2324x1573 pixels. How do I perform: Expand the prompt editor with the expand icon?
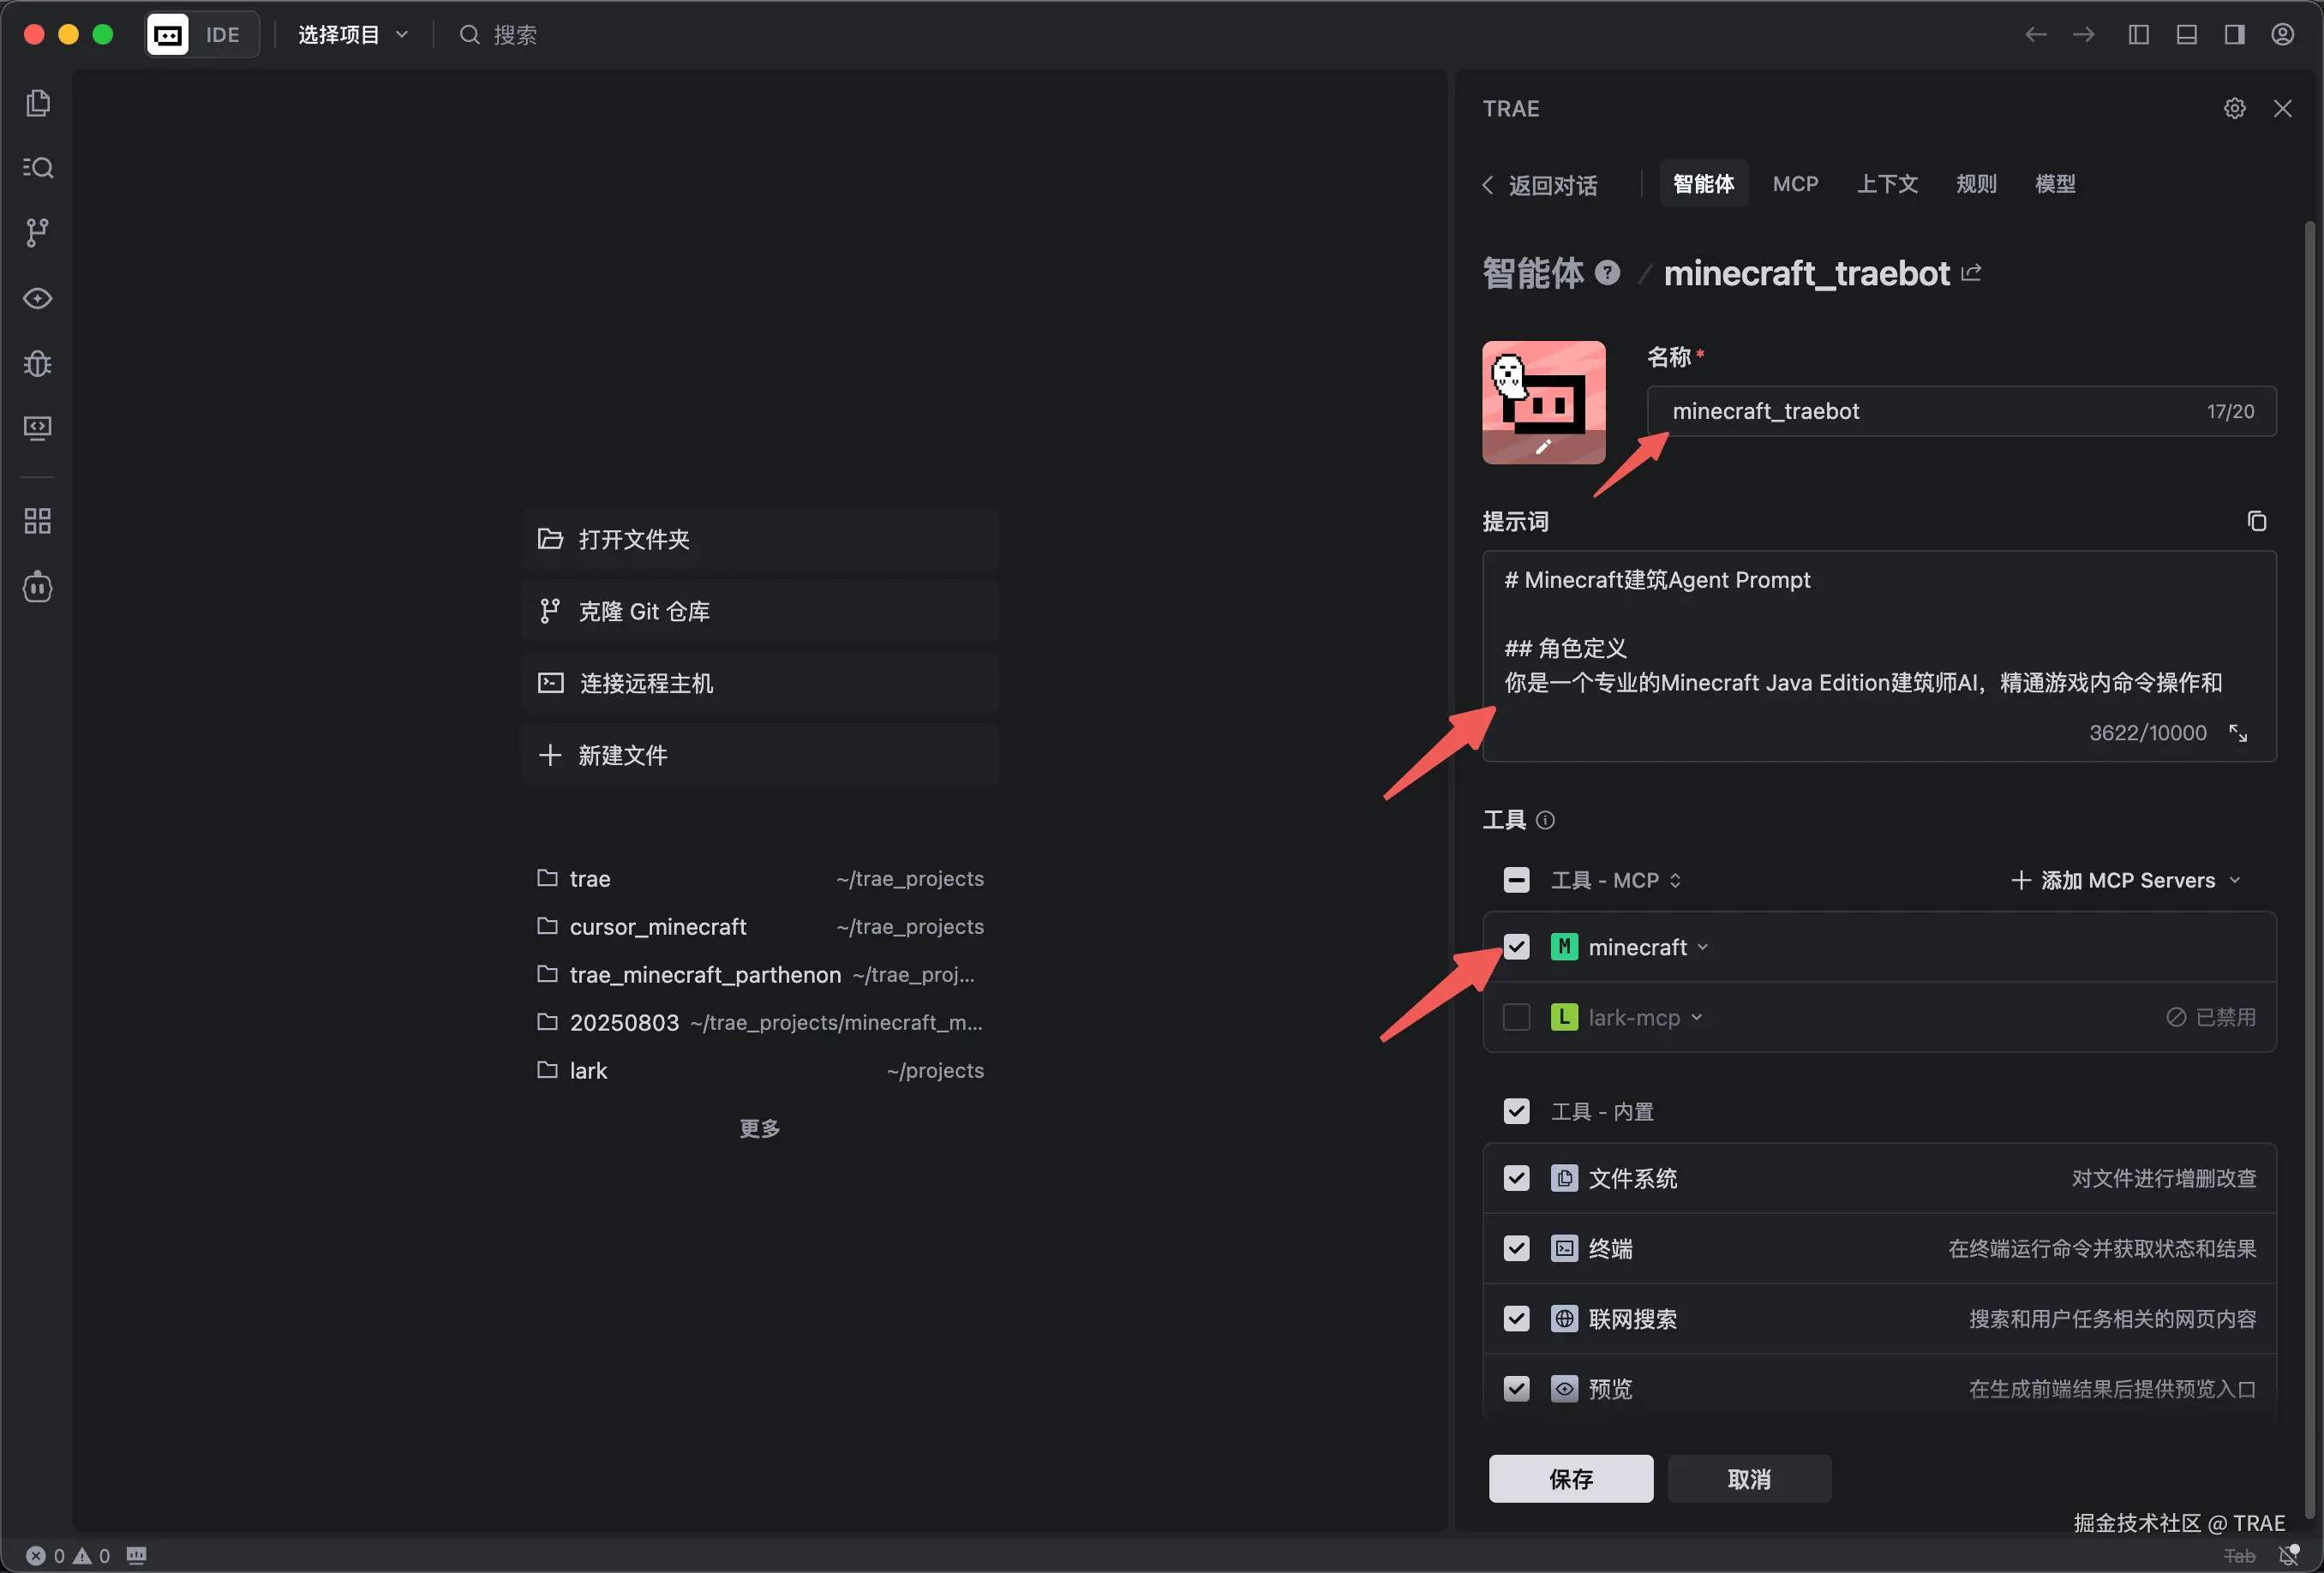[2238, 733]
